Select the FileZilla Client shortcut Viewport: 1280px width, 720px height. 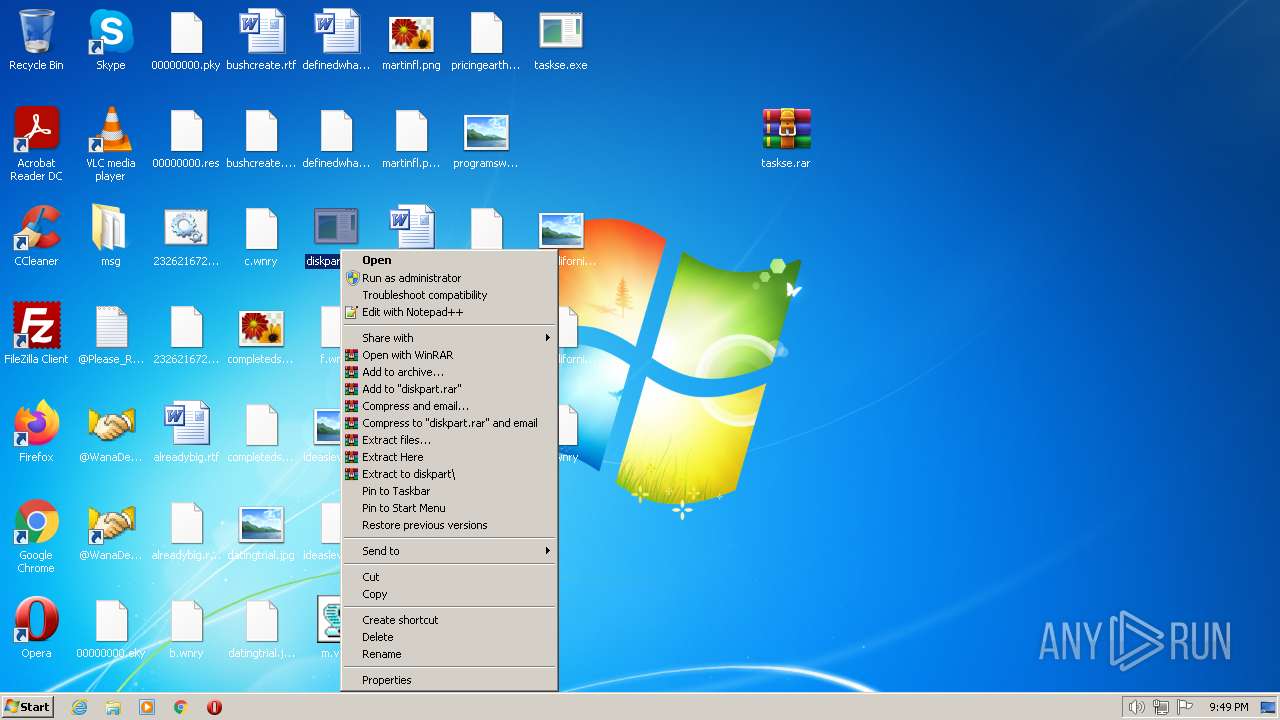[x=36, y=334]
